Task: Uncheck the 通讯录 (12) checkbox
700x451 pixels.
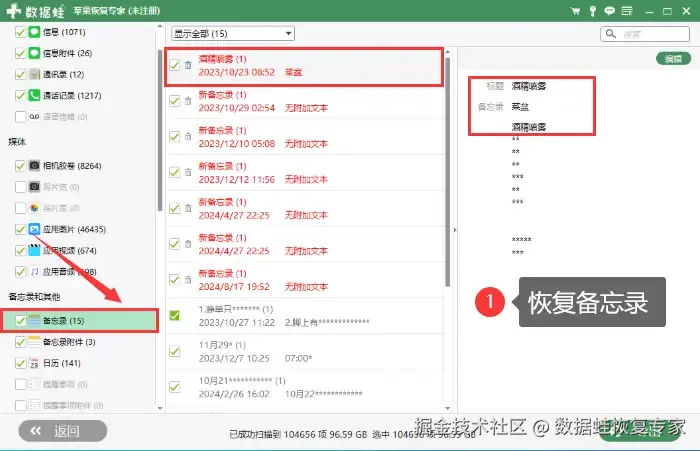Action: [20, 74]
